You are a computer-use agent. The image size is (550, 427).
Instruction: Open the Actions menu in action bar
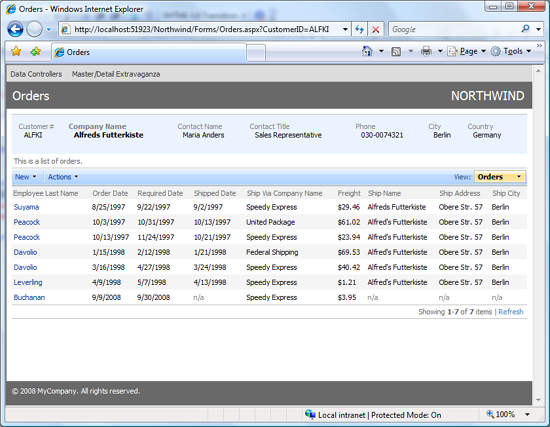coord(63,177)
